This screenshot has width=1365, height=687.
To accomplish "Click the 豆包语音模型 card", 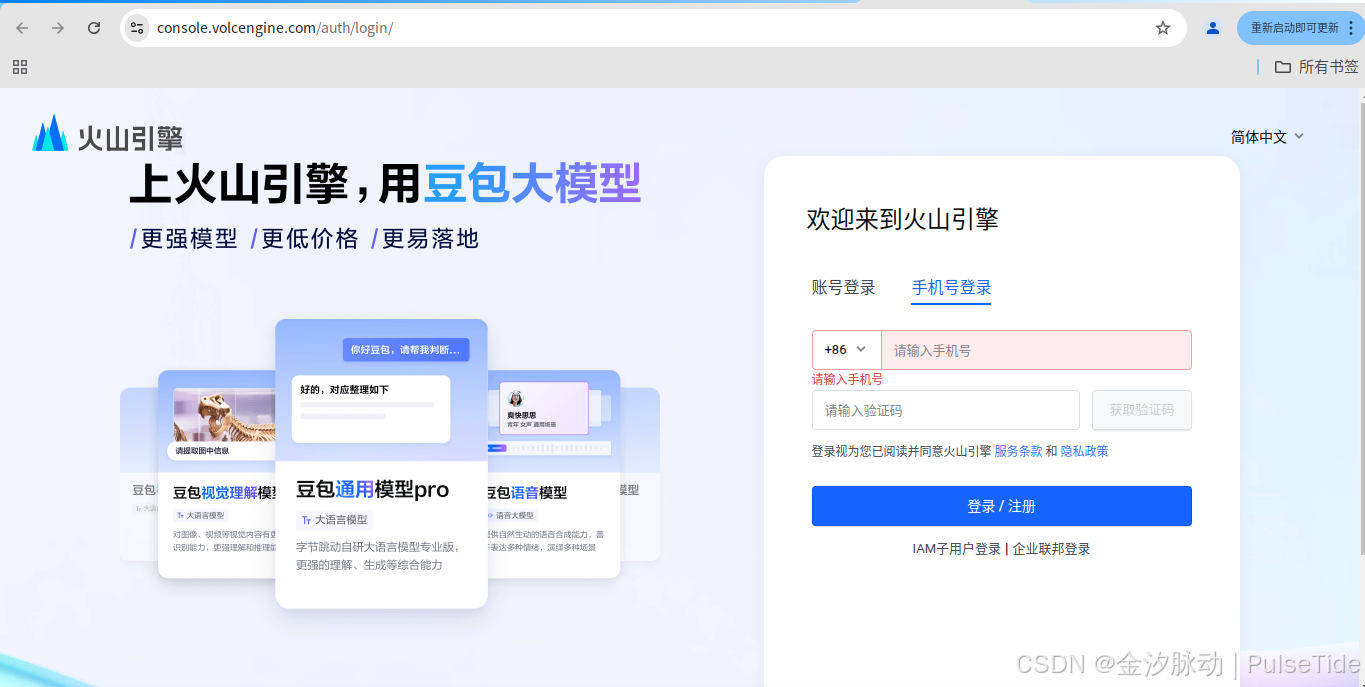I will (554, 474).
